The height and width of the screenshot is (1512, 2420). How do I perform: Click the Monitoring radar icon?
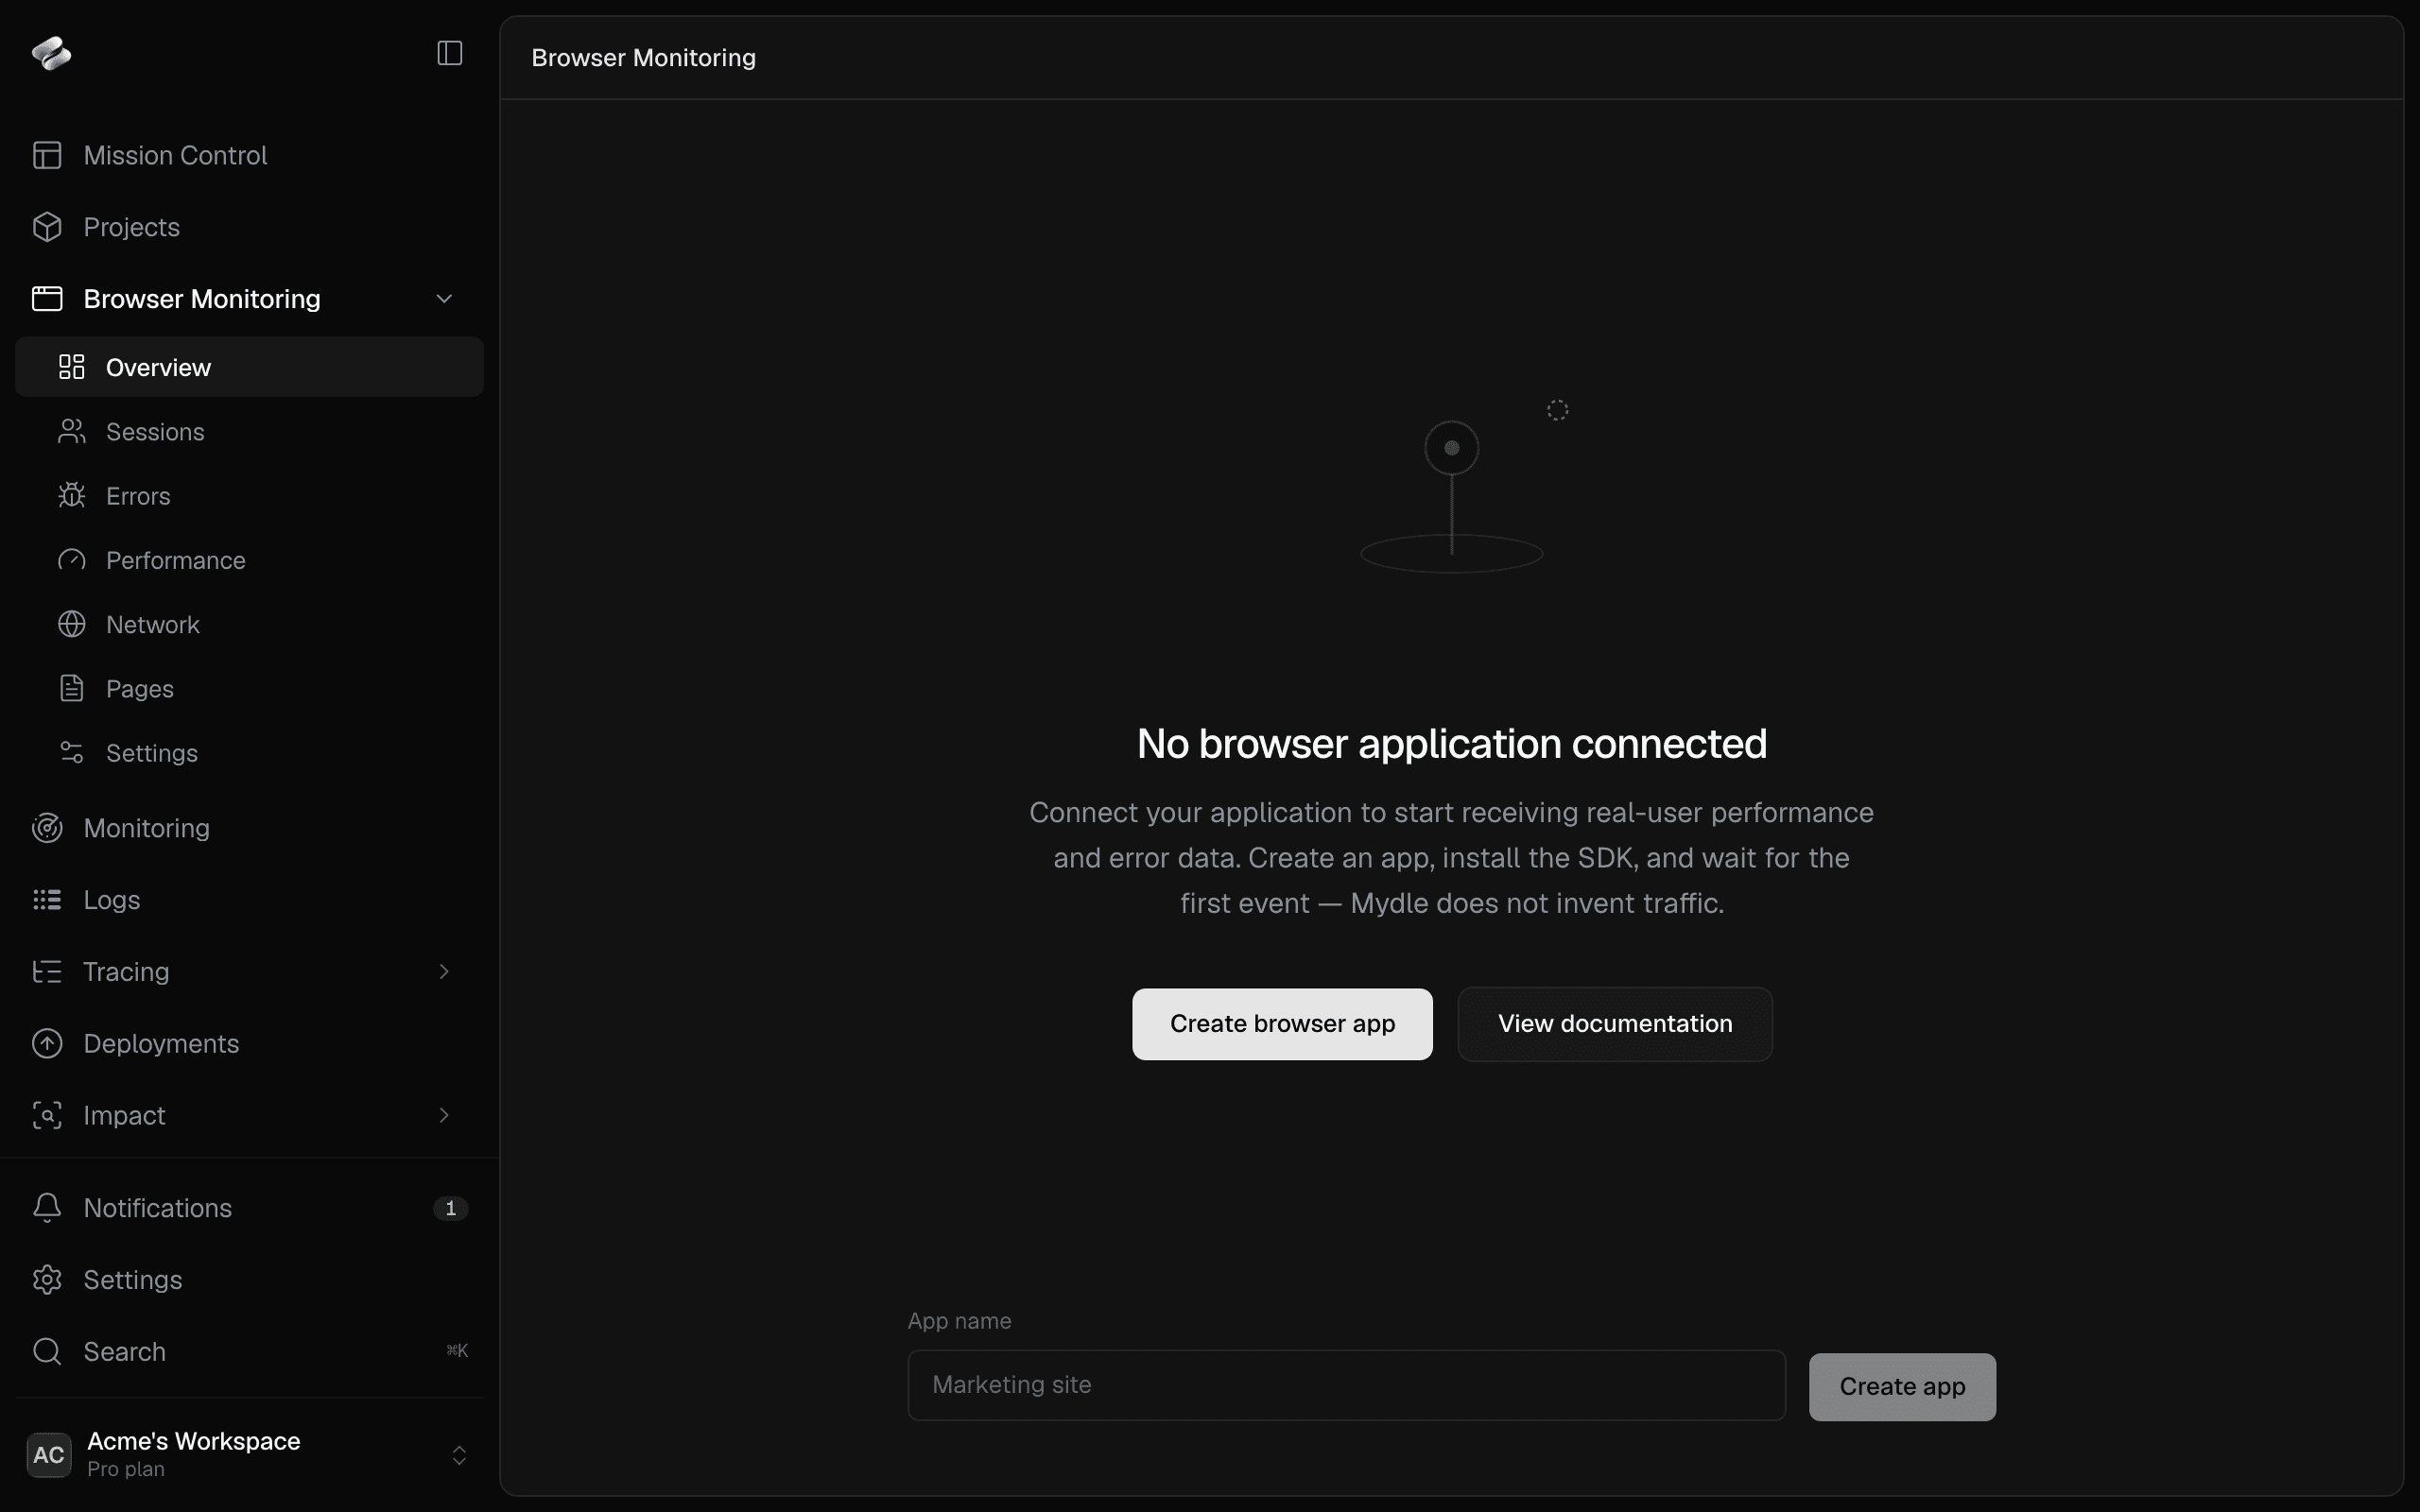(x=47, y=828)
